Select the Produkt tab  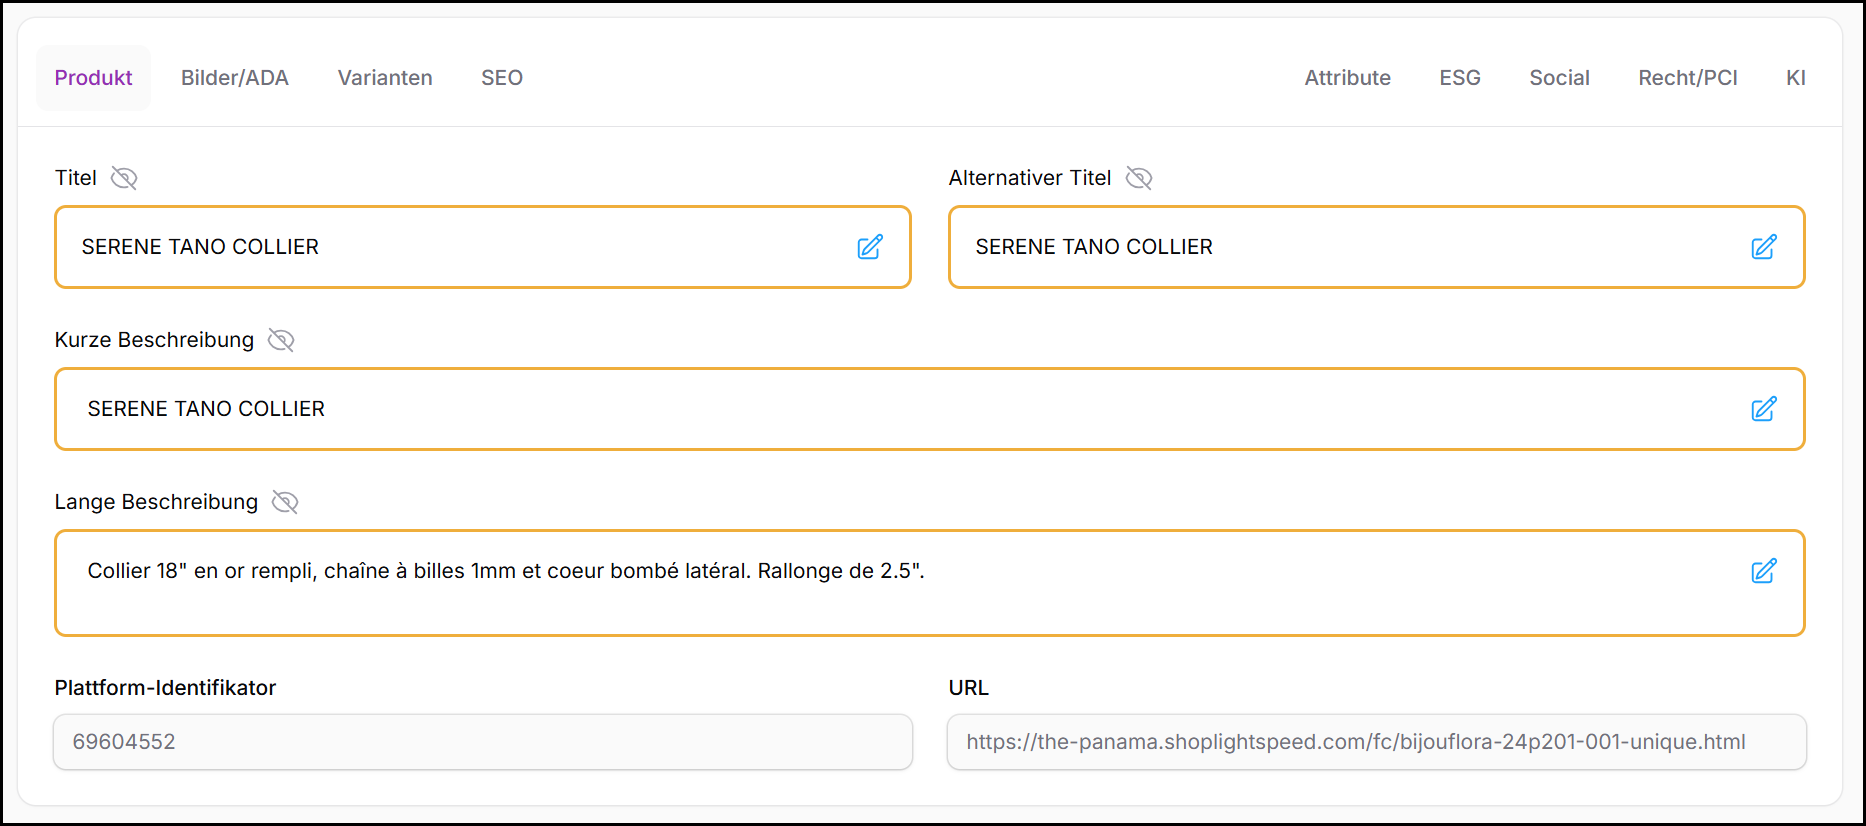point(93,78)
